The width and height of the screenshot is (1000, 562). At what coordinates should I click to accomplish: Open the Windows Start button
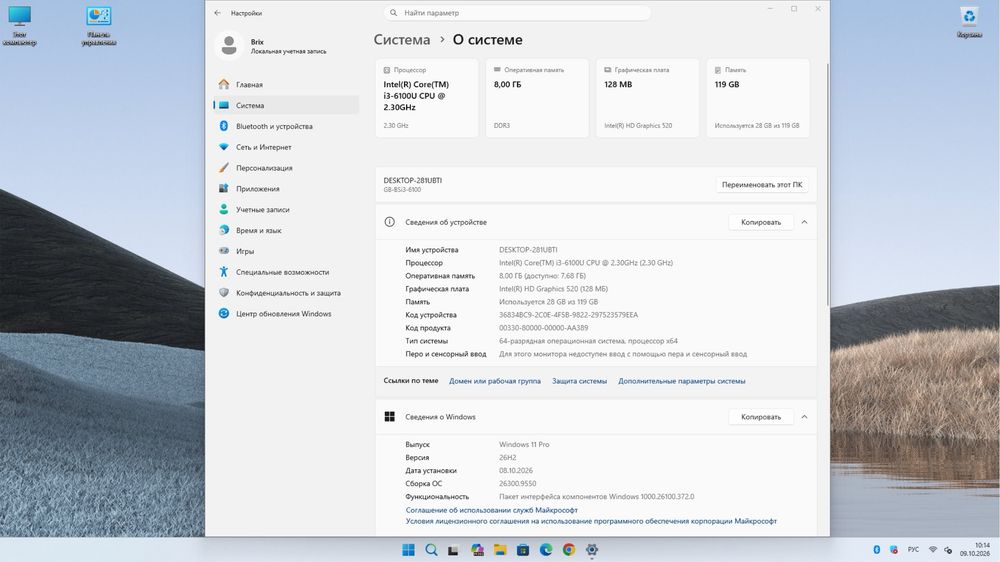409,550
